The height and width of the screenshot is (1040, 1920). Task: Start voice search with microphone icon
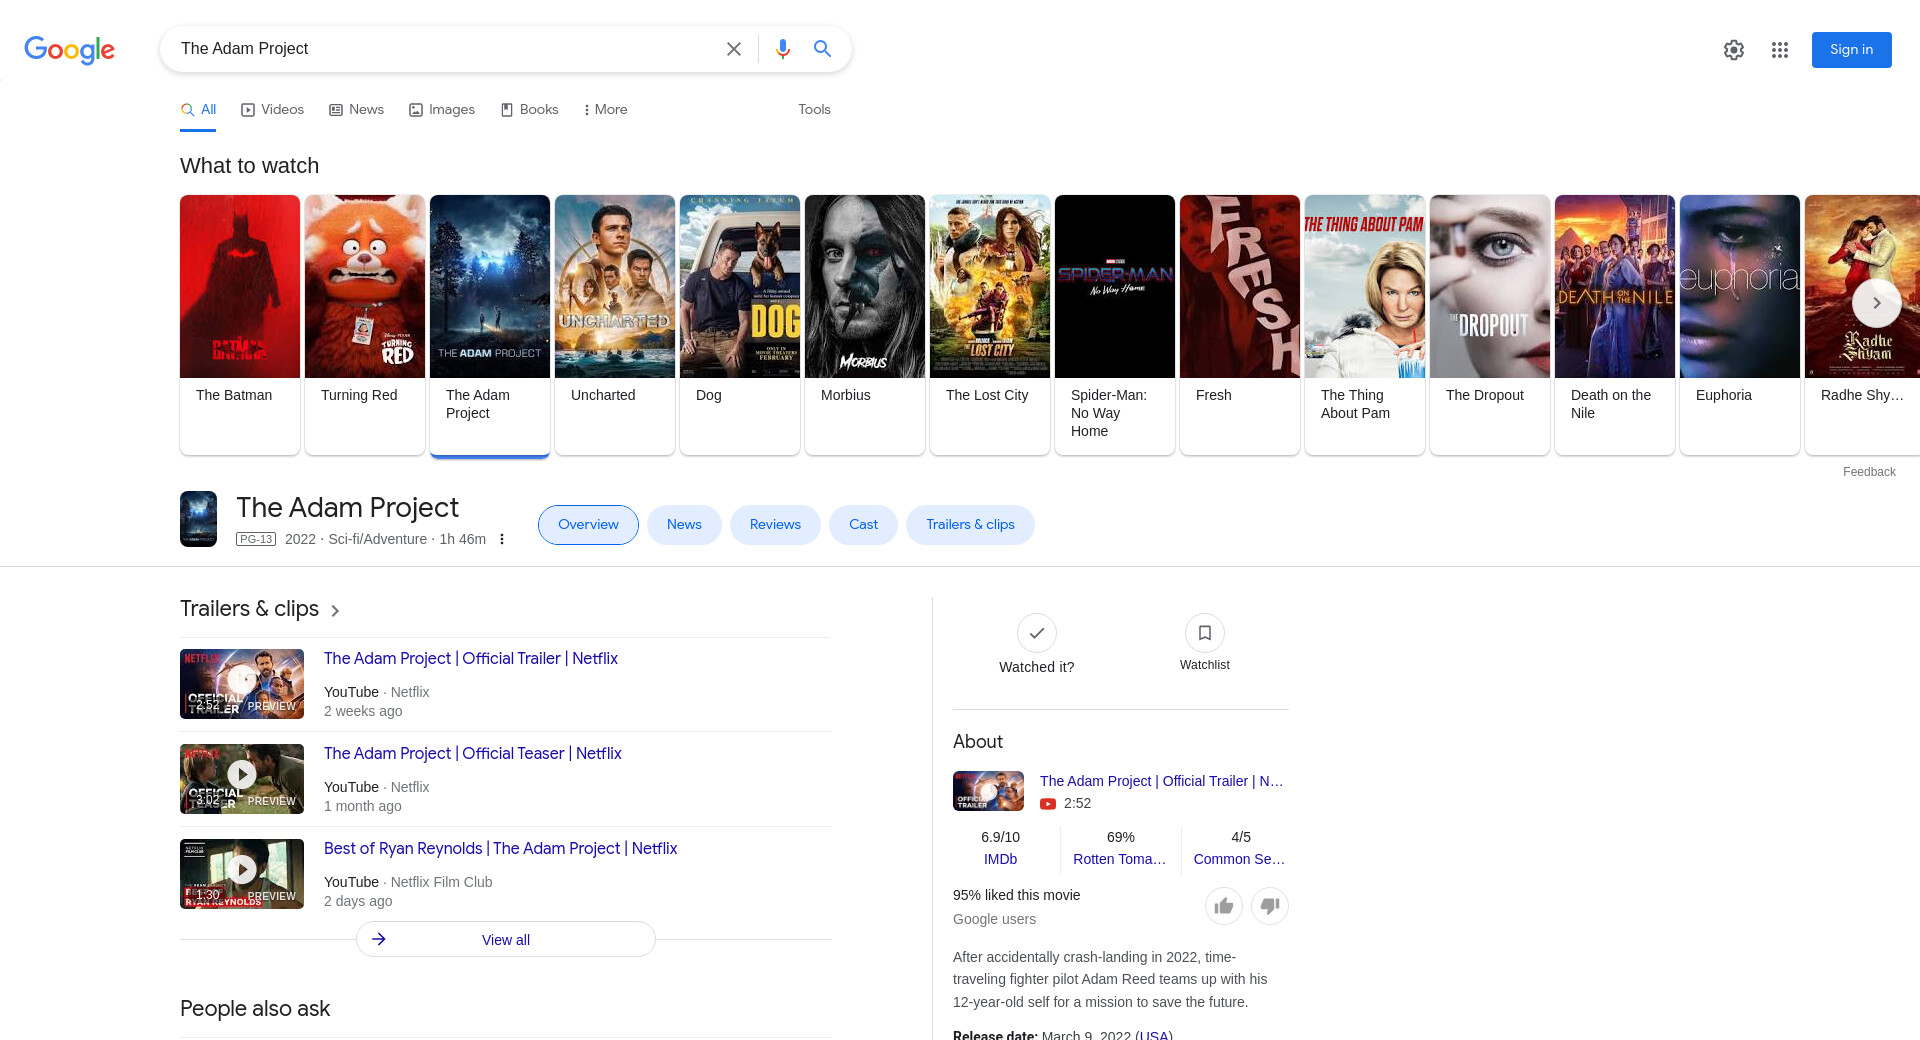pyautogui.click(x=782, y=49)
